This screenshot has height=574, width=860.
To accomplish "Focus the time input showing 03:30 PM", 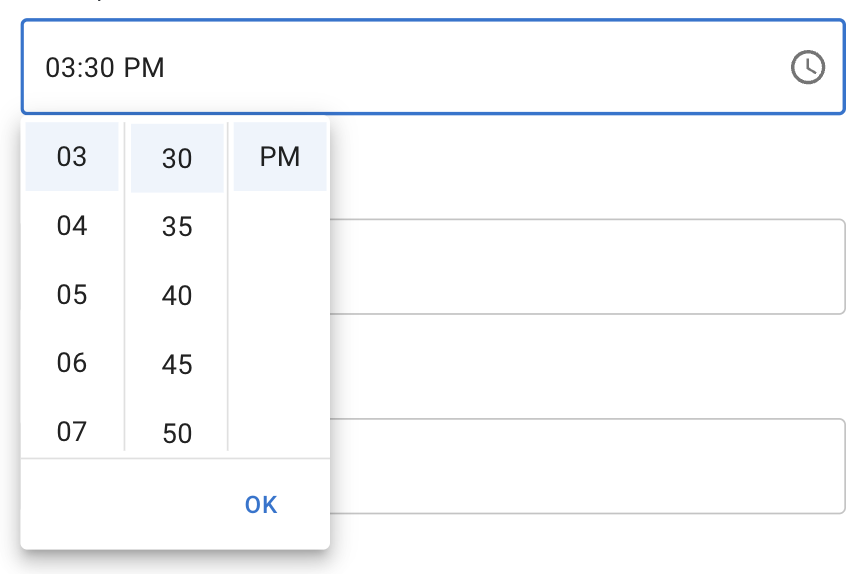I will (x=400, y=68).
